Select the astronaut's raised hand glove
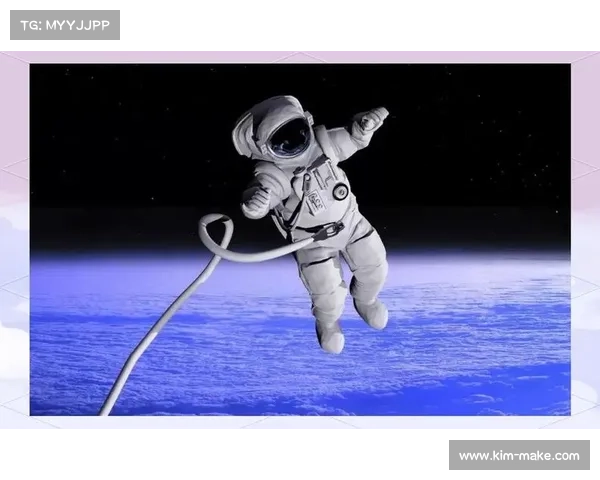Viewport: 600px width, 480px height. [371, 120]
